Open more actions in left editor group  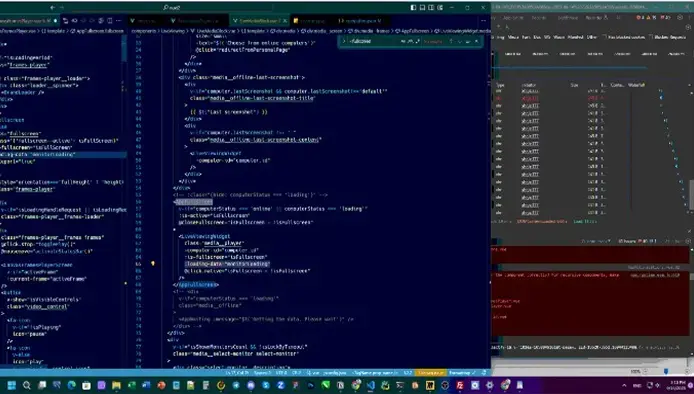pos(119,20)
